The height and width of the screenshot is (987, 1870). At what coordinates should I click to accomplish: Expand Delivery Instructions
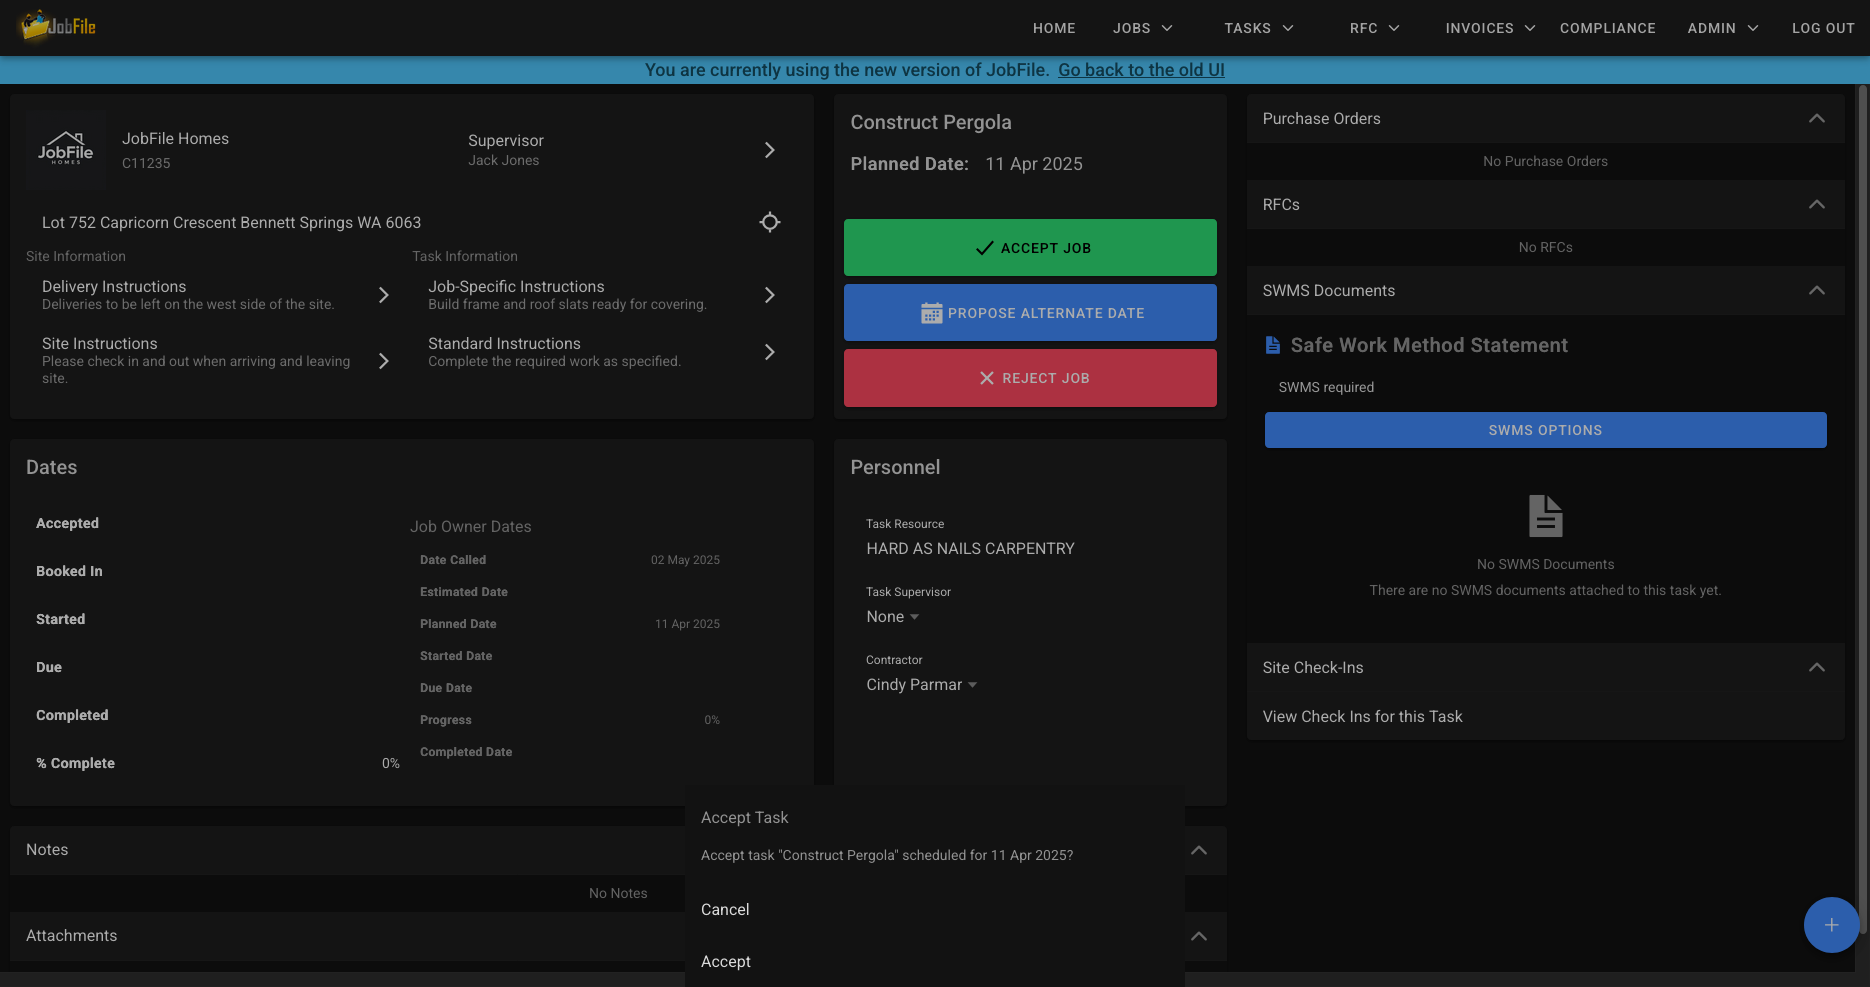[383, 295]
